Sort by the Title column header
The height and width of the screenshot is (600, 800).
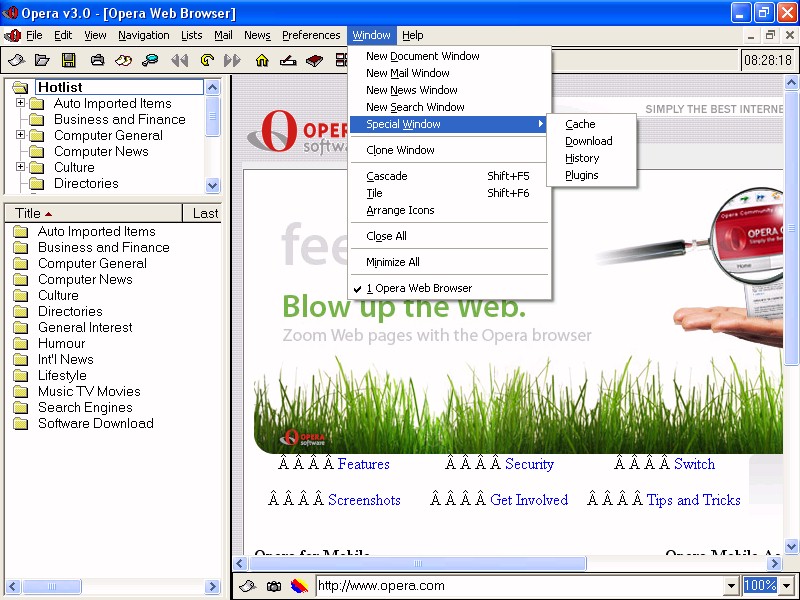click(93, 213)
